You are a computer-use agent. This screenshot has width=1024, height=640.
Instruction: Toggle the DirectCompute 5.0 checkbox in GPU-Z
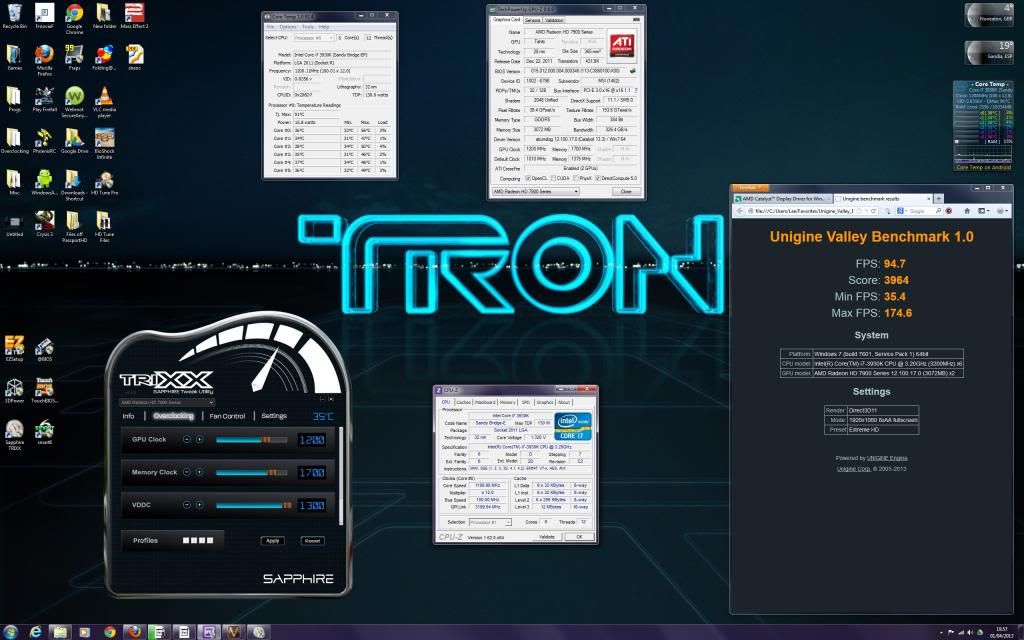(x=598, y=178)
